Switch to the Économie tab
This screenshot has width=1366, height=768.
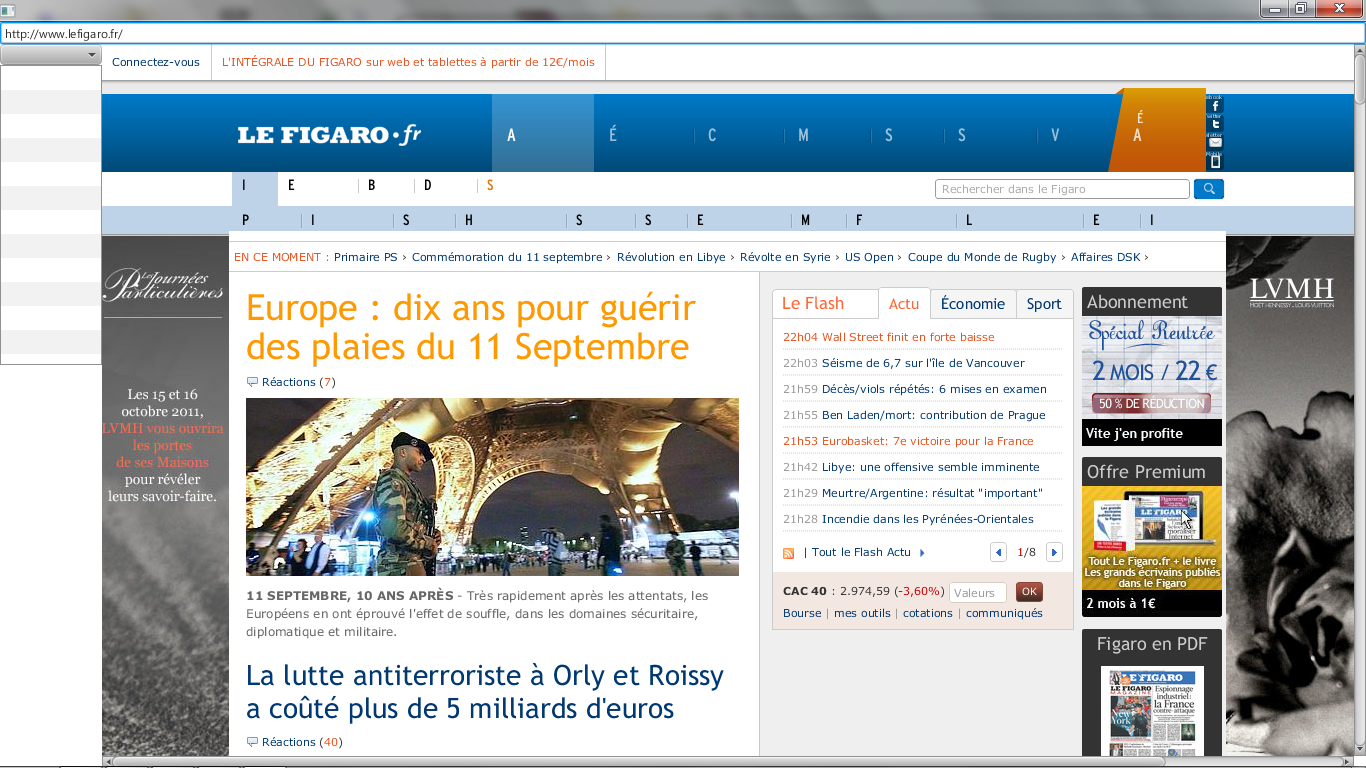pyautogui.click(x=972, y=304)
